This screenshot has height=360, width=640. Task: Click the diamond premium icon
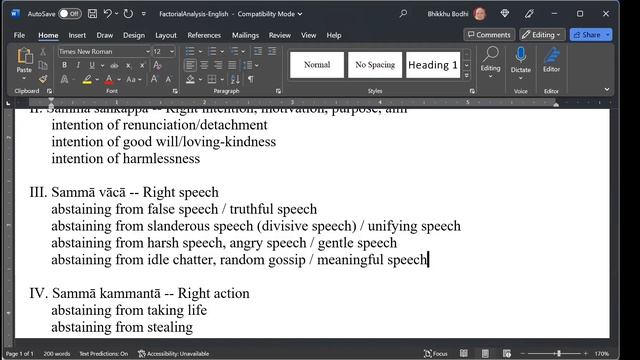[505, 13]
